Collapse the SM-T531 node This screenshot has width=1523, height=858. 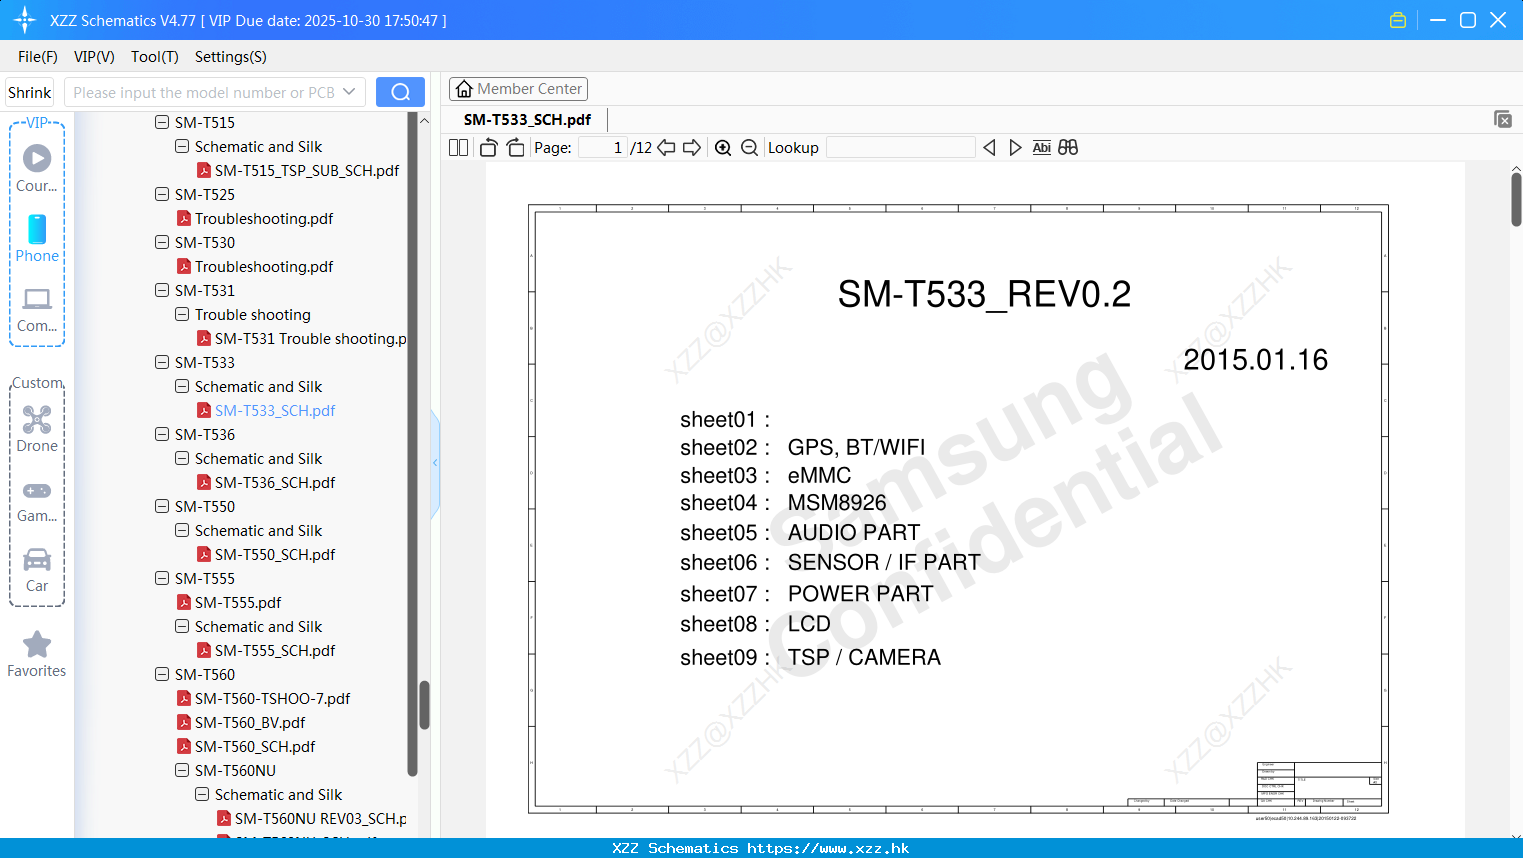coord(162,290)
